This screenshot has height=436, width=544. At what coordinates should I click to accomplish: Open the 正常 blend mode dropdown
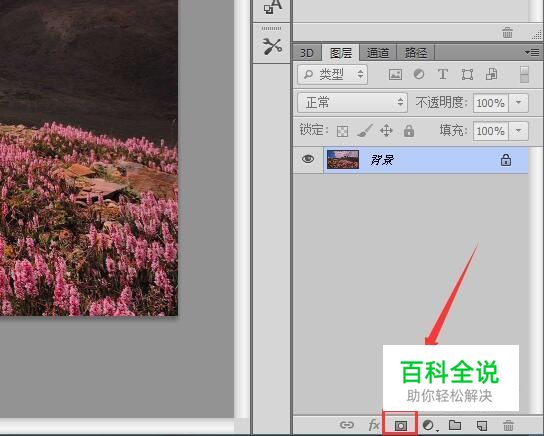point(352,103)
